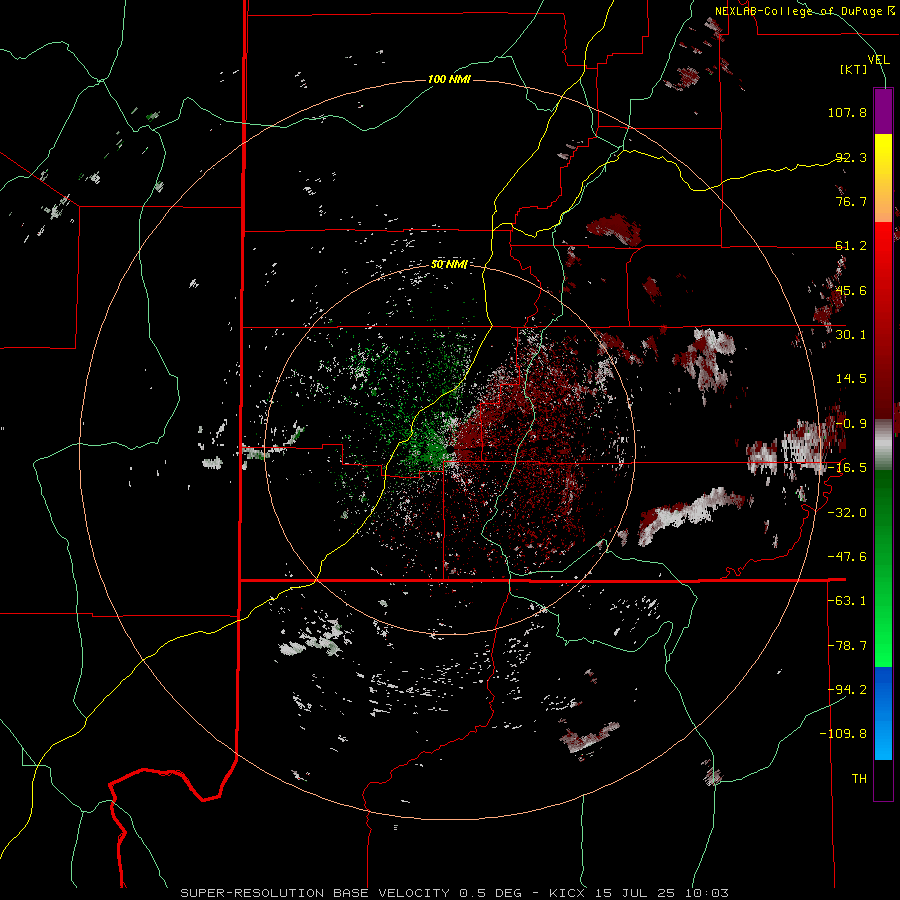Select the -32.0 legend value

847,512
